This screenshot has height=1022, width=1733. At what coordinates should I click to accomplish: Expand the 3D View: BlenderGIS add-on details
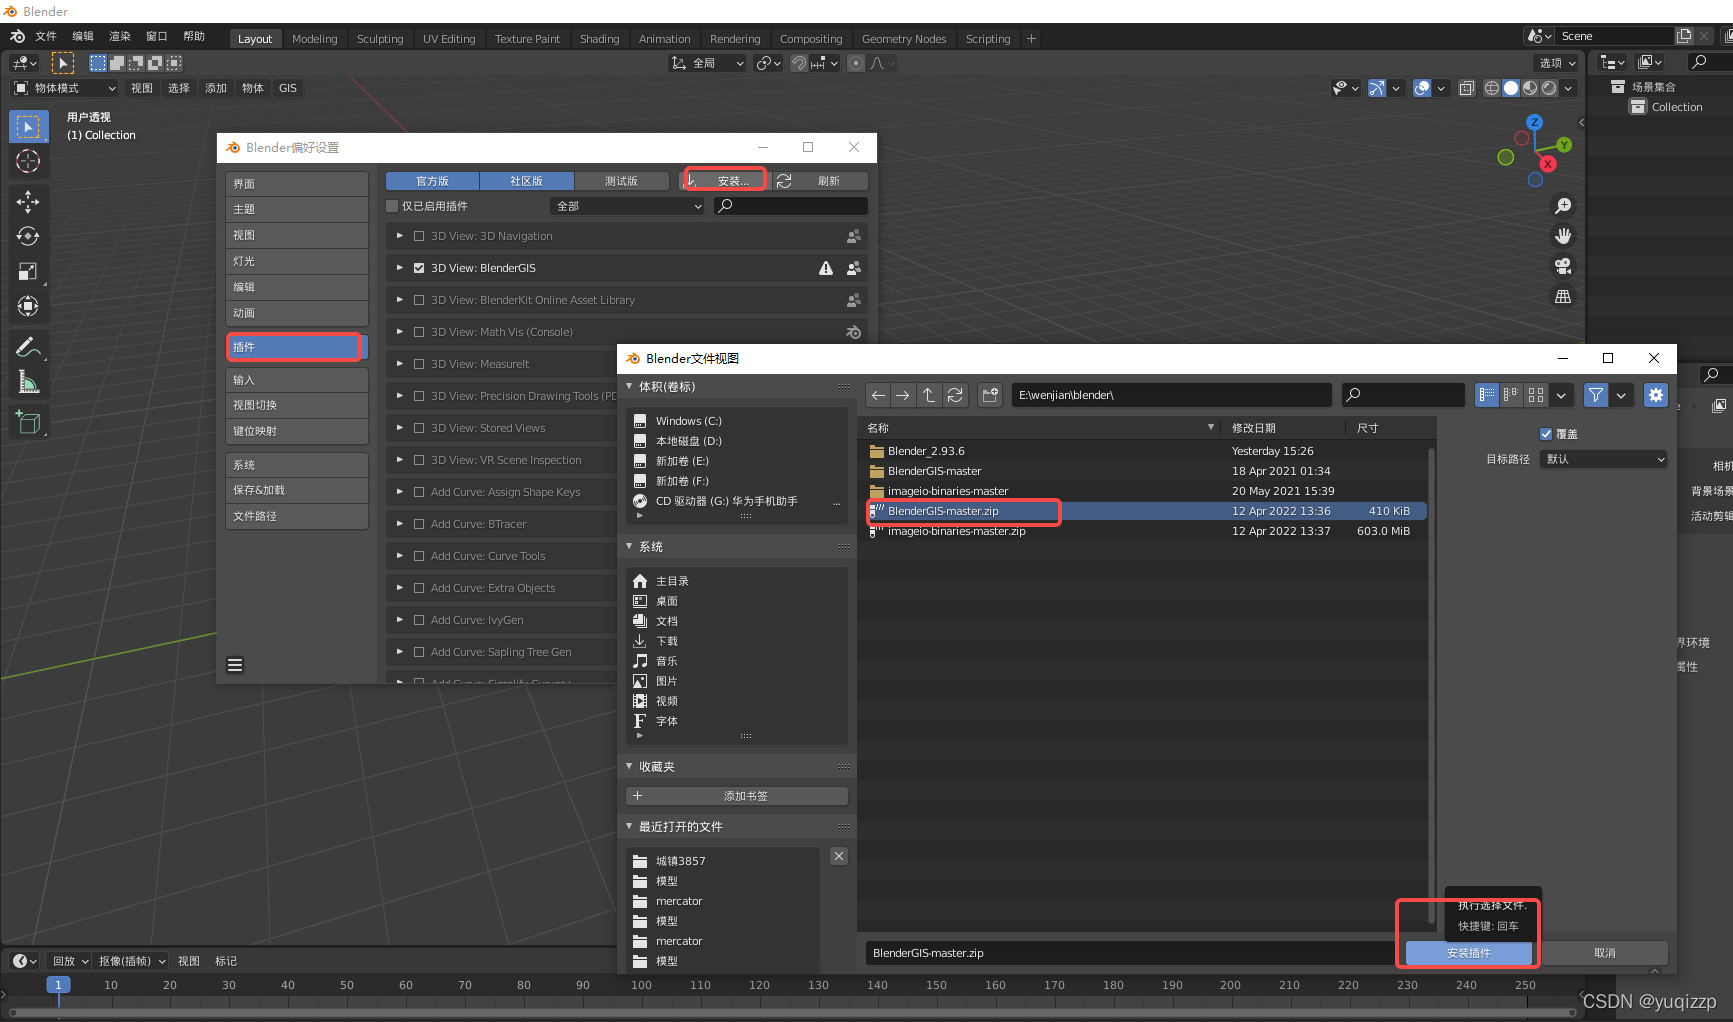click(x=399, y=268)
